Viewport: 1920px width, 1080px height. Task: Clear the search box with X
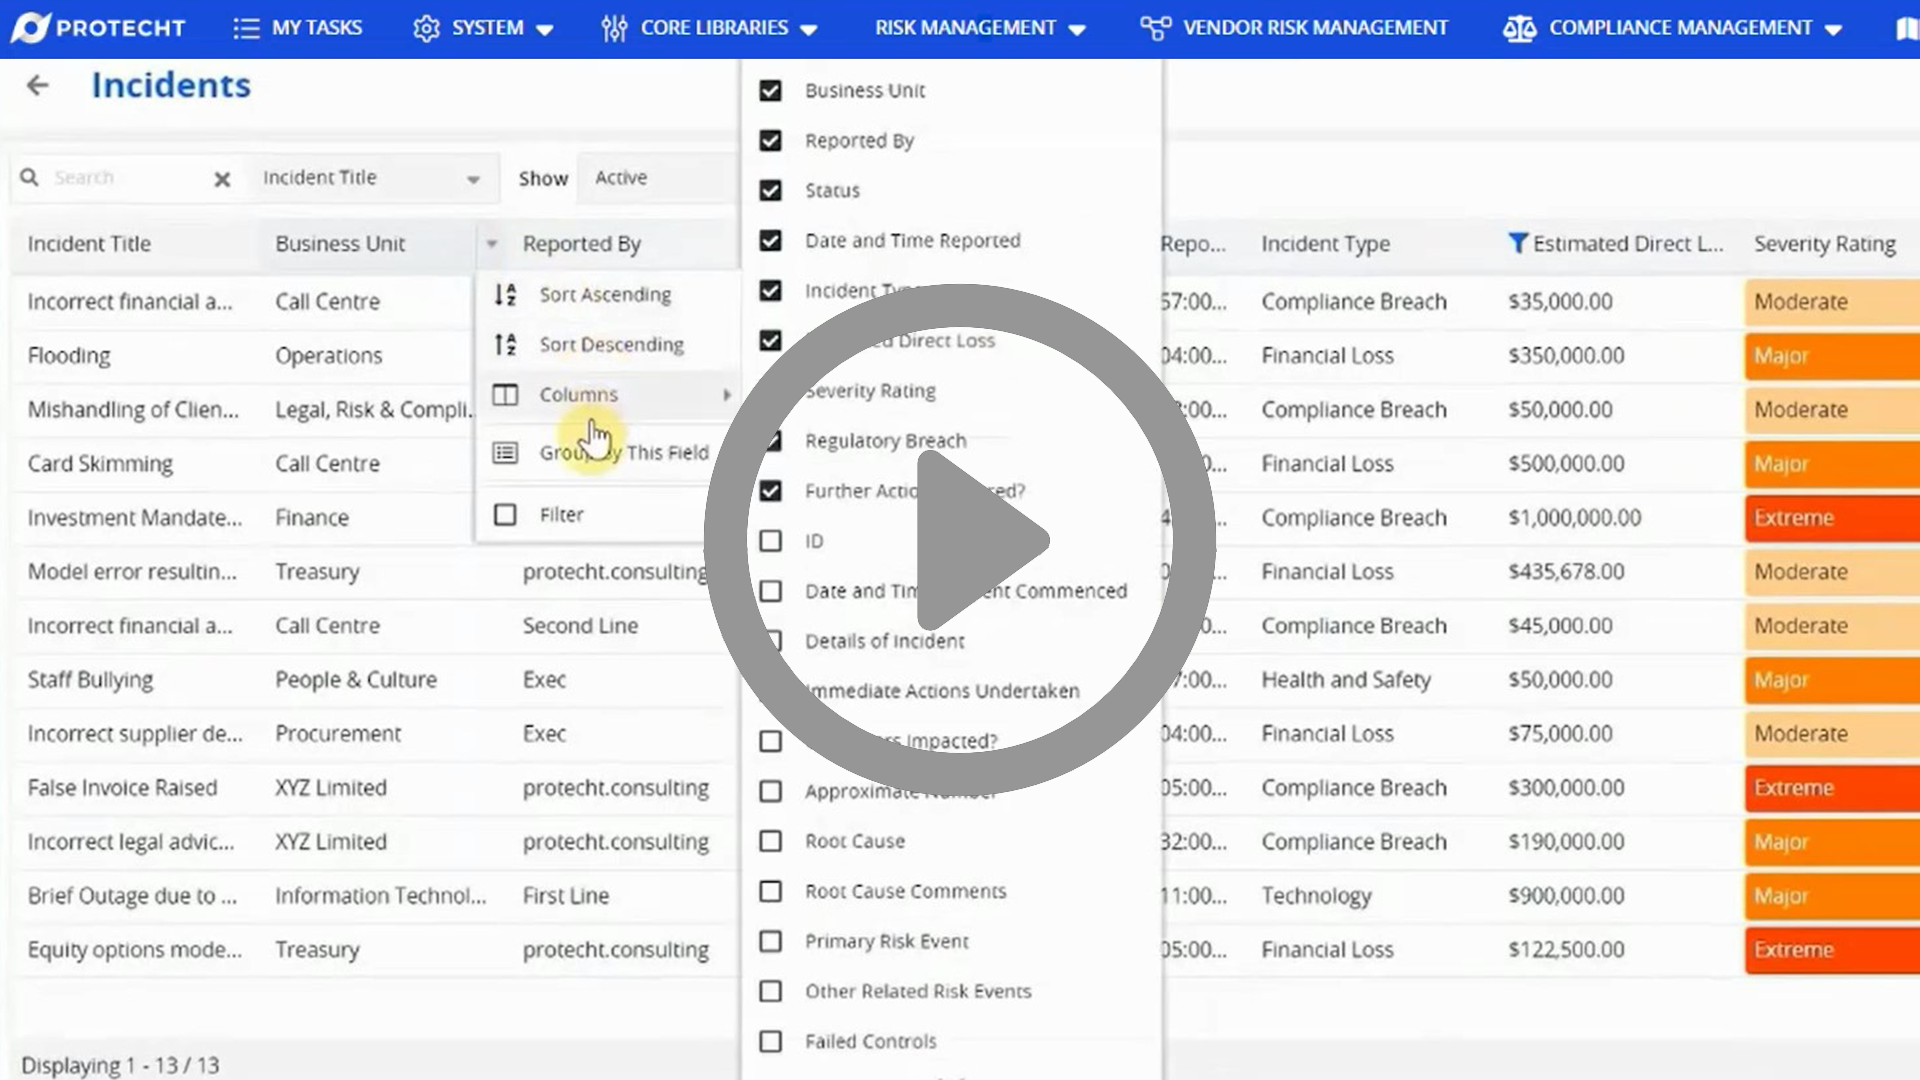point(222,179)
